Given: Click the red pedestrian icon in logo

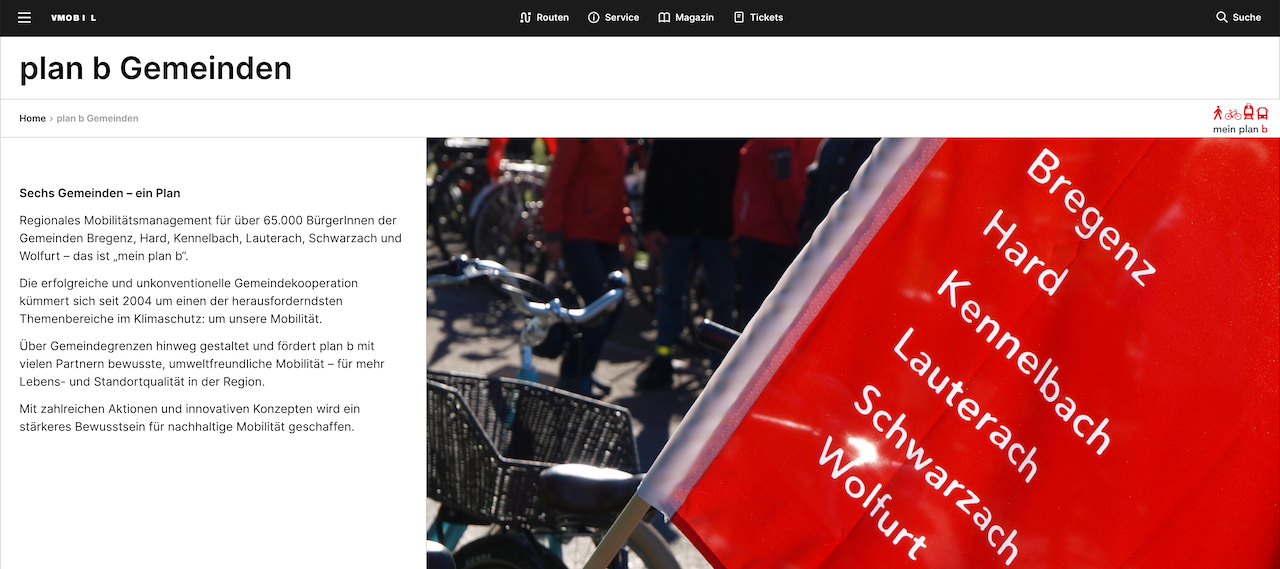Looking at the screenshot, I should coord(1218,113).
